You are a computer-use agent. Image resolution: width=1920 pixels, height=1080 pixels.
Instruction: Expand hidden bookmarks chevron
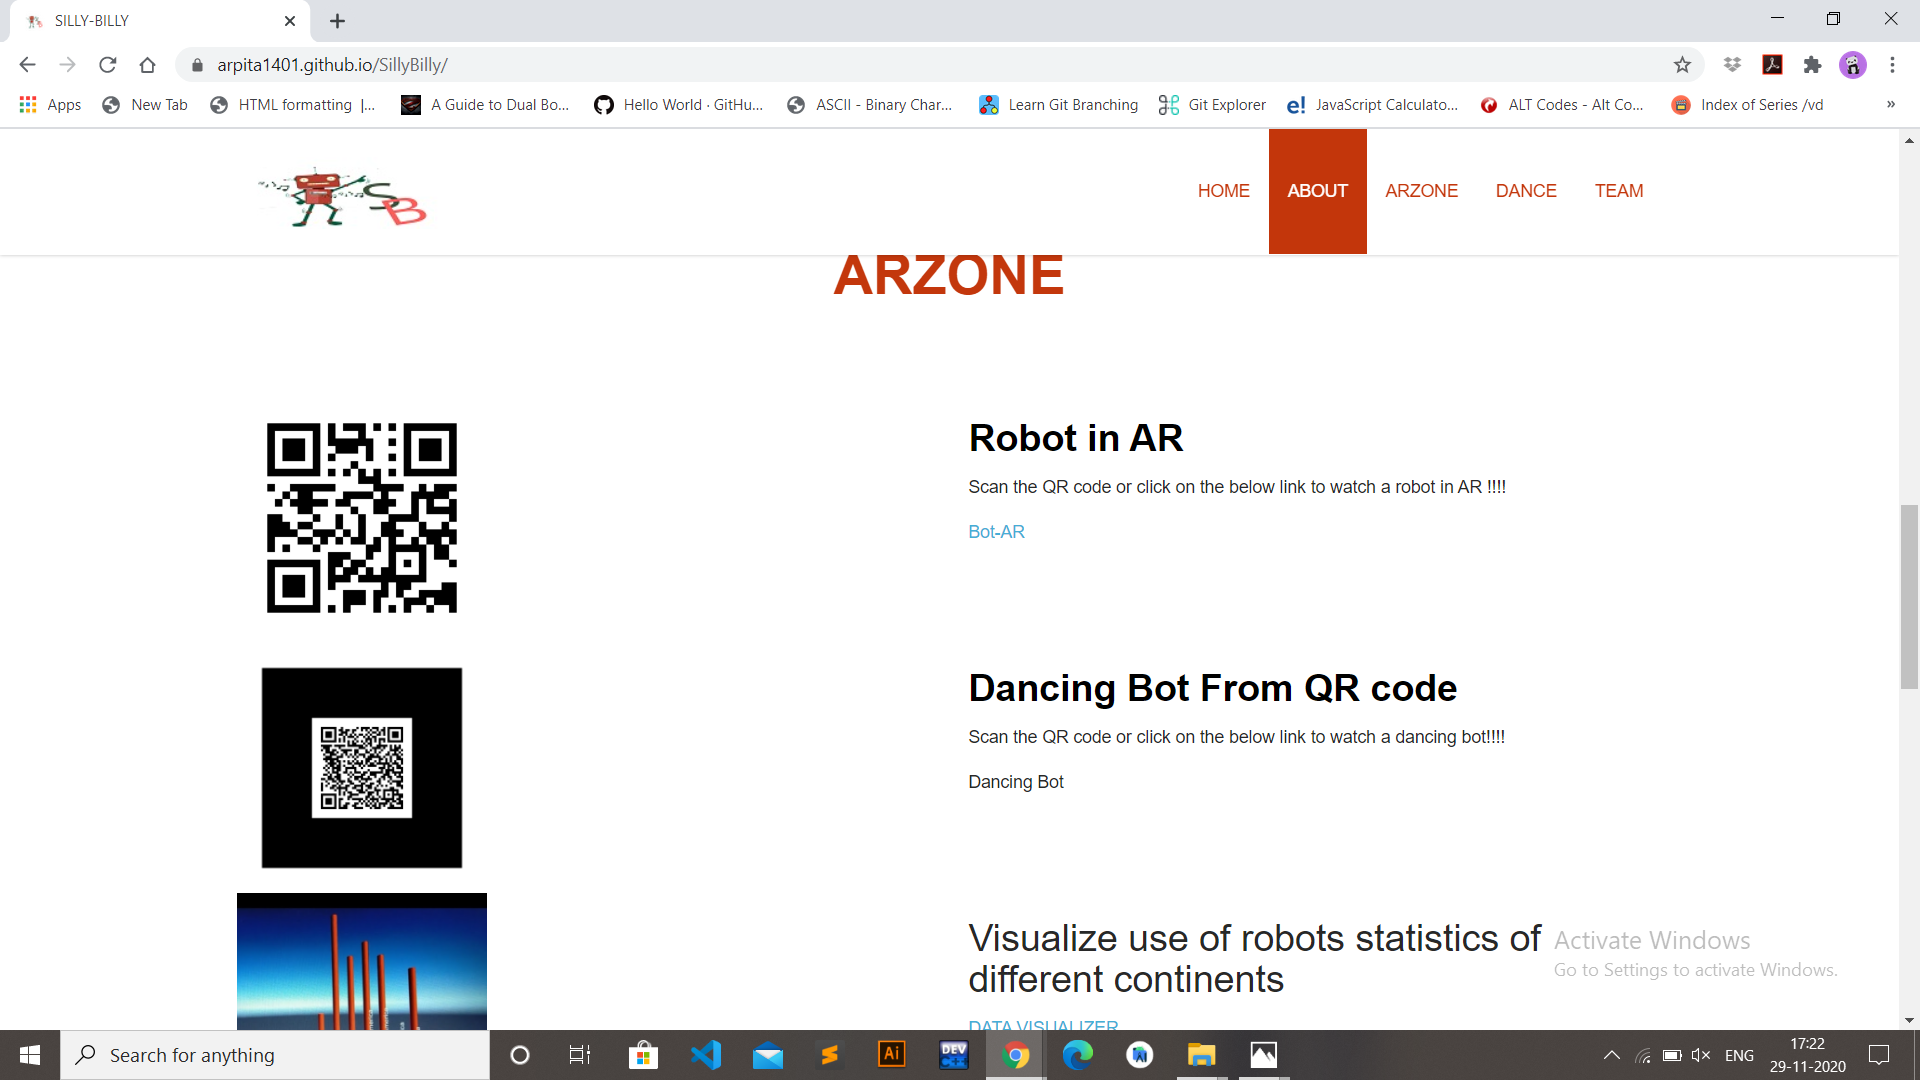point(1890,105)
